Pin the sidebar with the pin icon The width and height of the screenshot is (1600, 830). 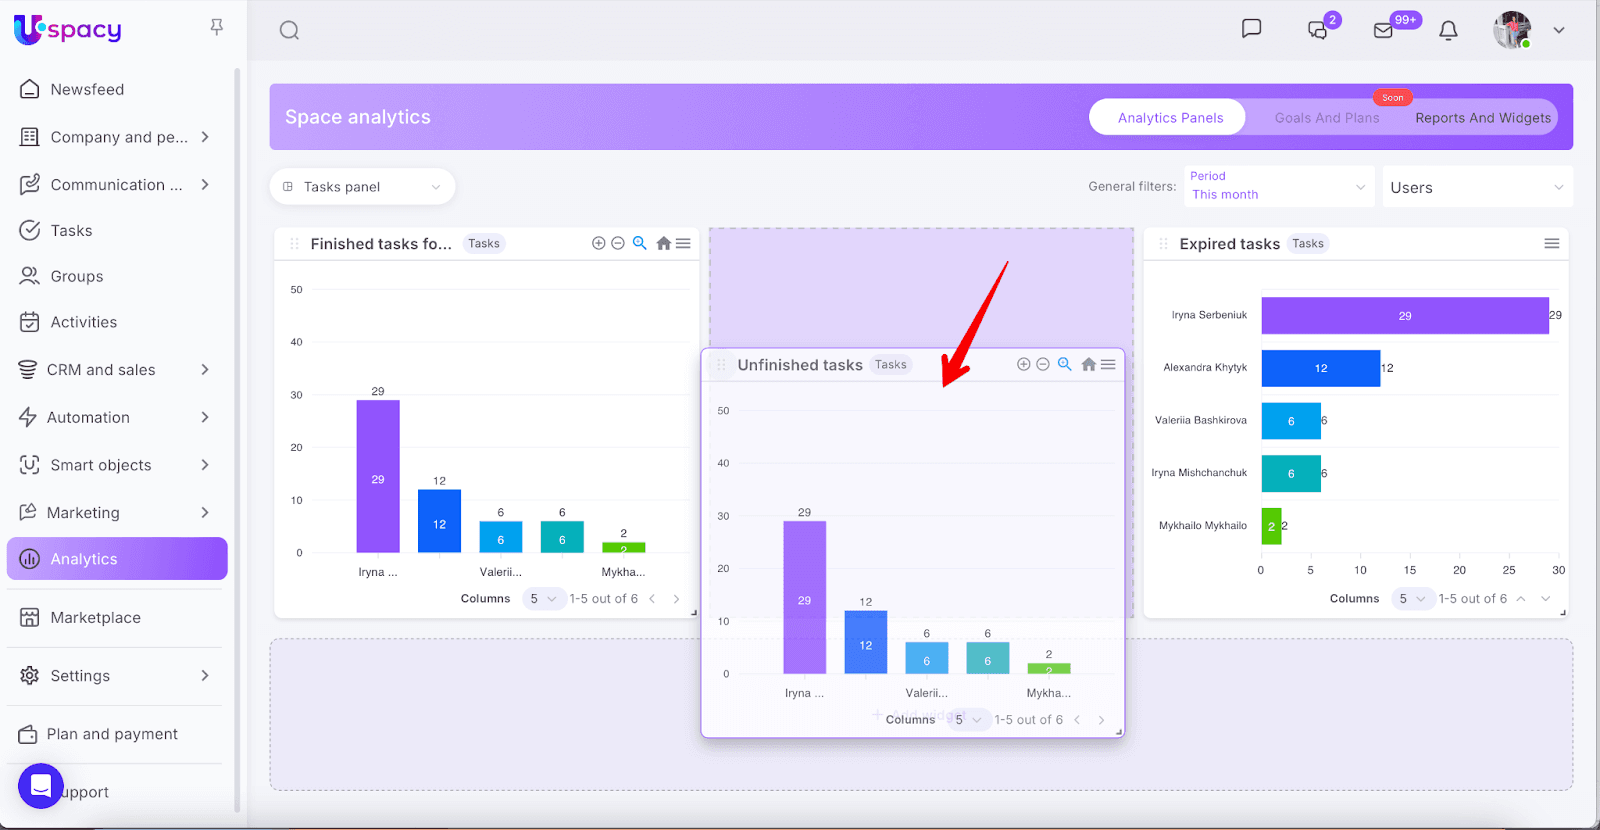point(217,27)
